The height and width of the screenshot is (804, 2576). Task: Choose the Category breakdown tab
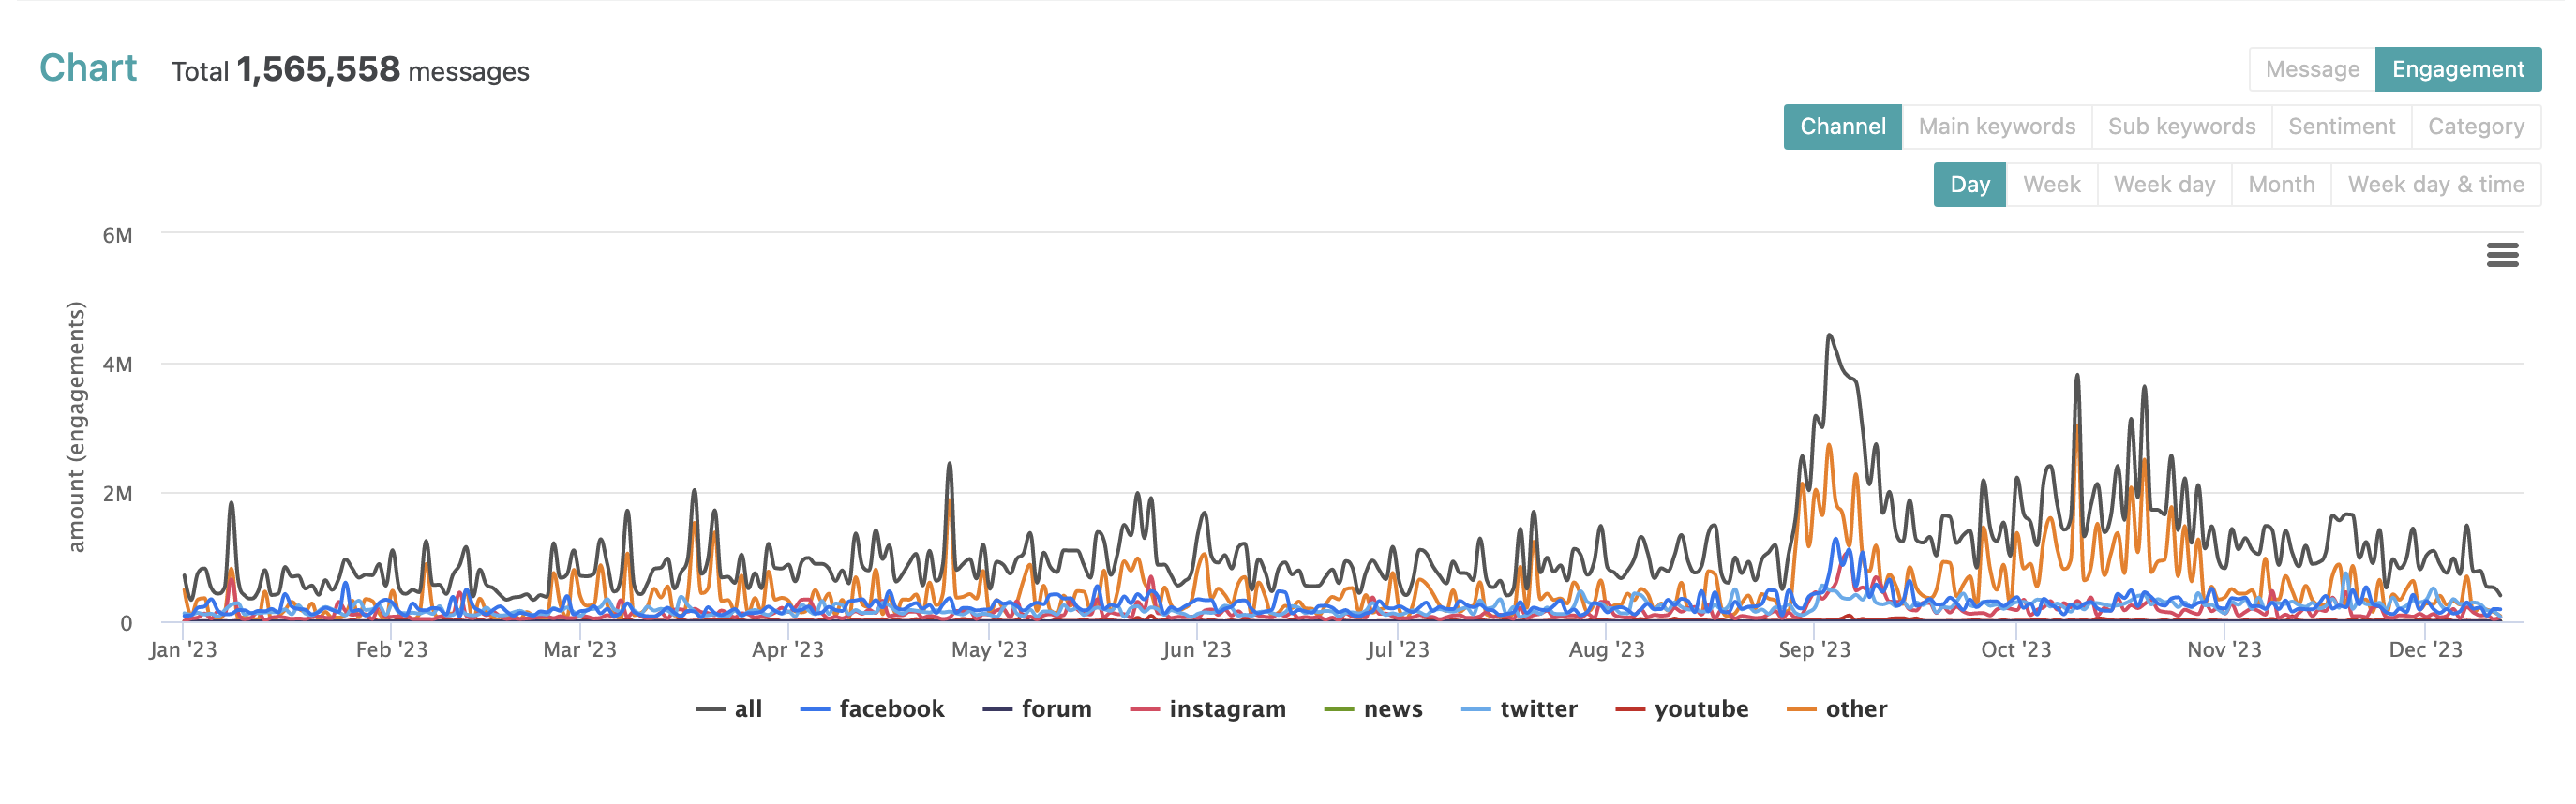[2475, 126]
